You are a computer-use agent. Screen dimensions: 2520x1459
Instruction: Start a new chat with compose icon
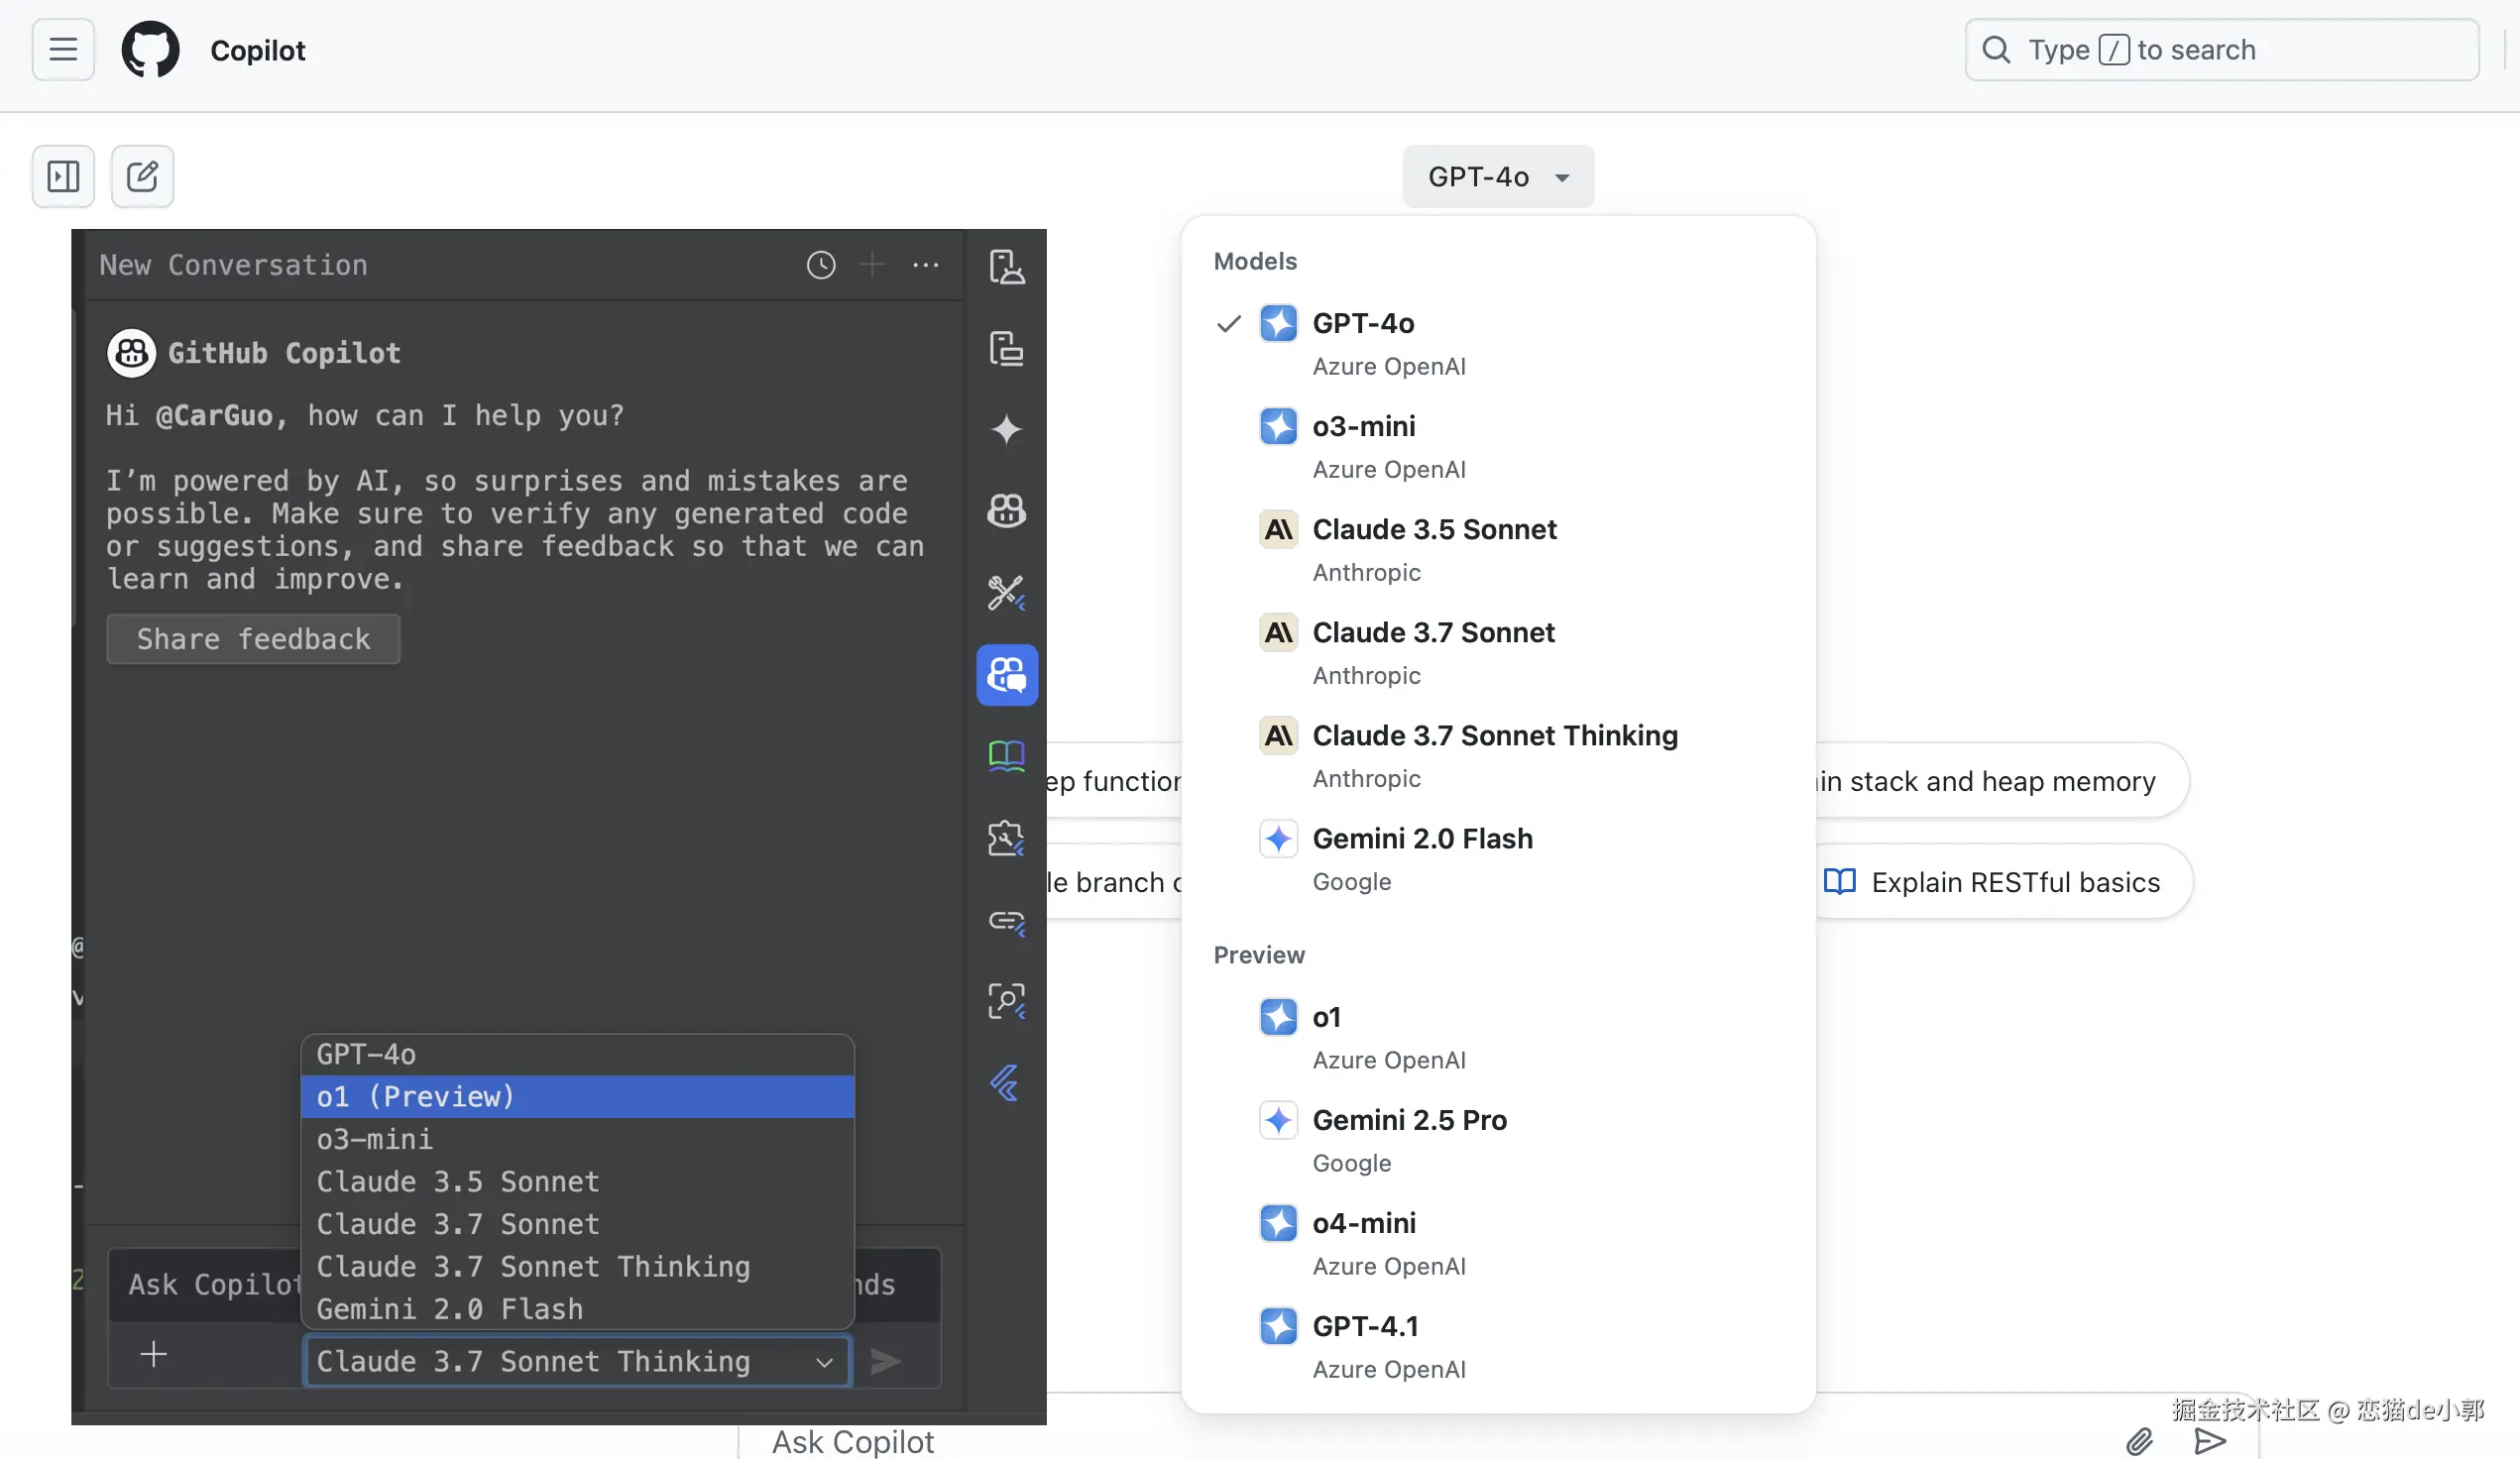142,177
